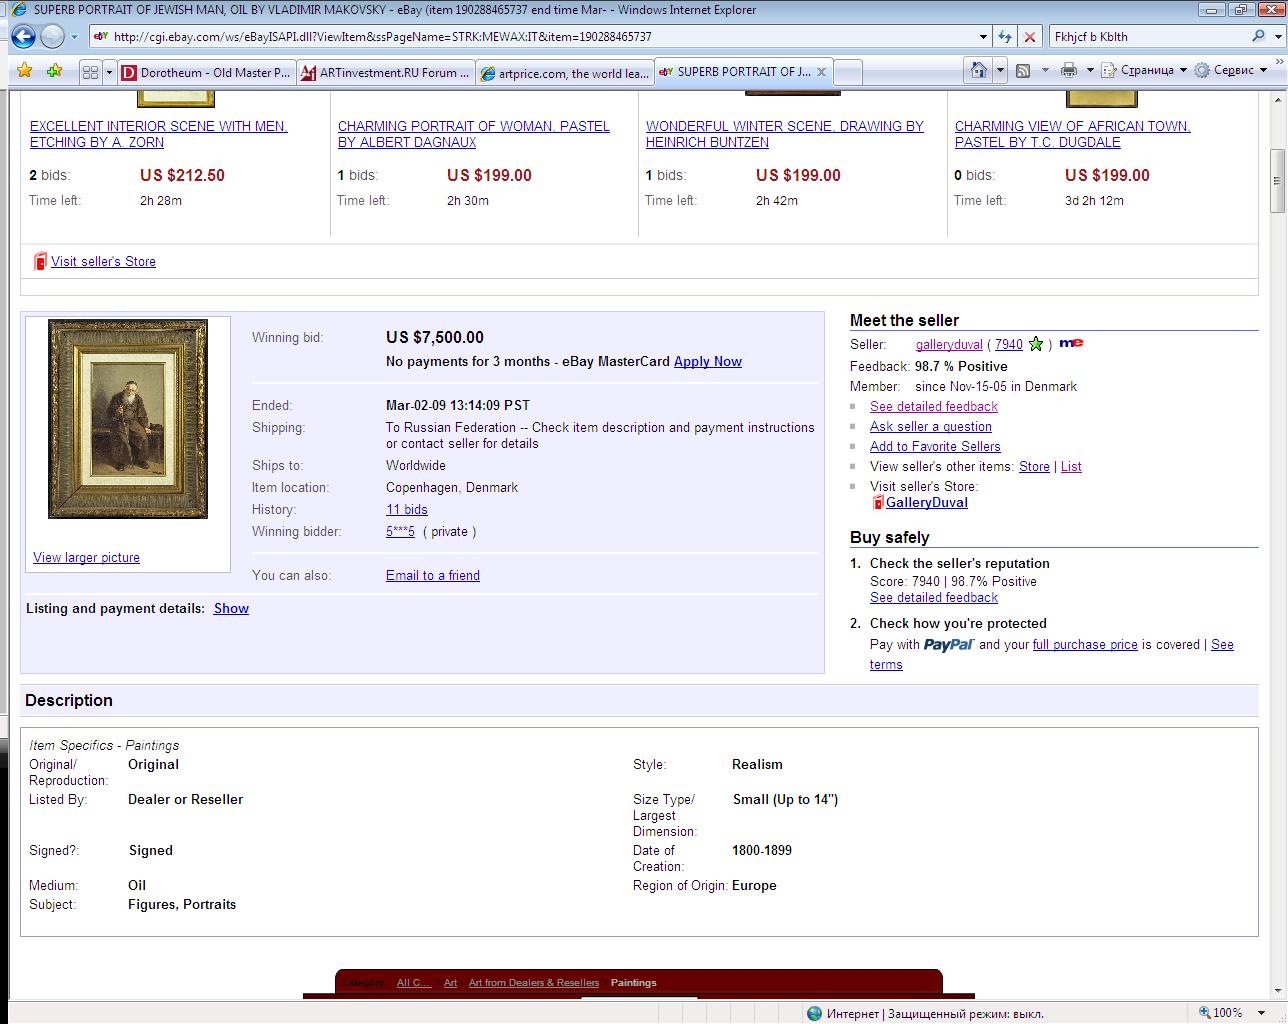Expand the address bar URL dropdown
Screen dimensions: 1288x1024
click(x=983, y=37)
